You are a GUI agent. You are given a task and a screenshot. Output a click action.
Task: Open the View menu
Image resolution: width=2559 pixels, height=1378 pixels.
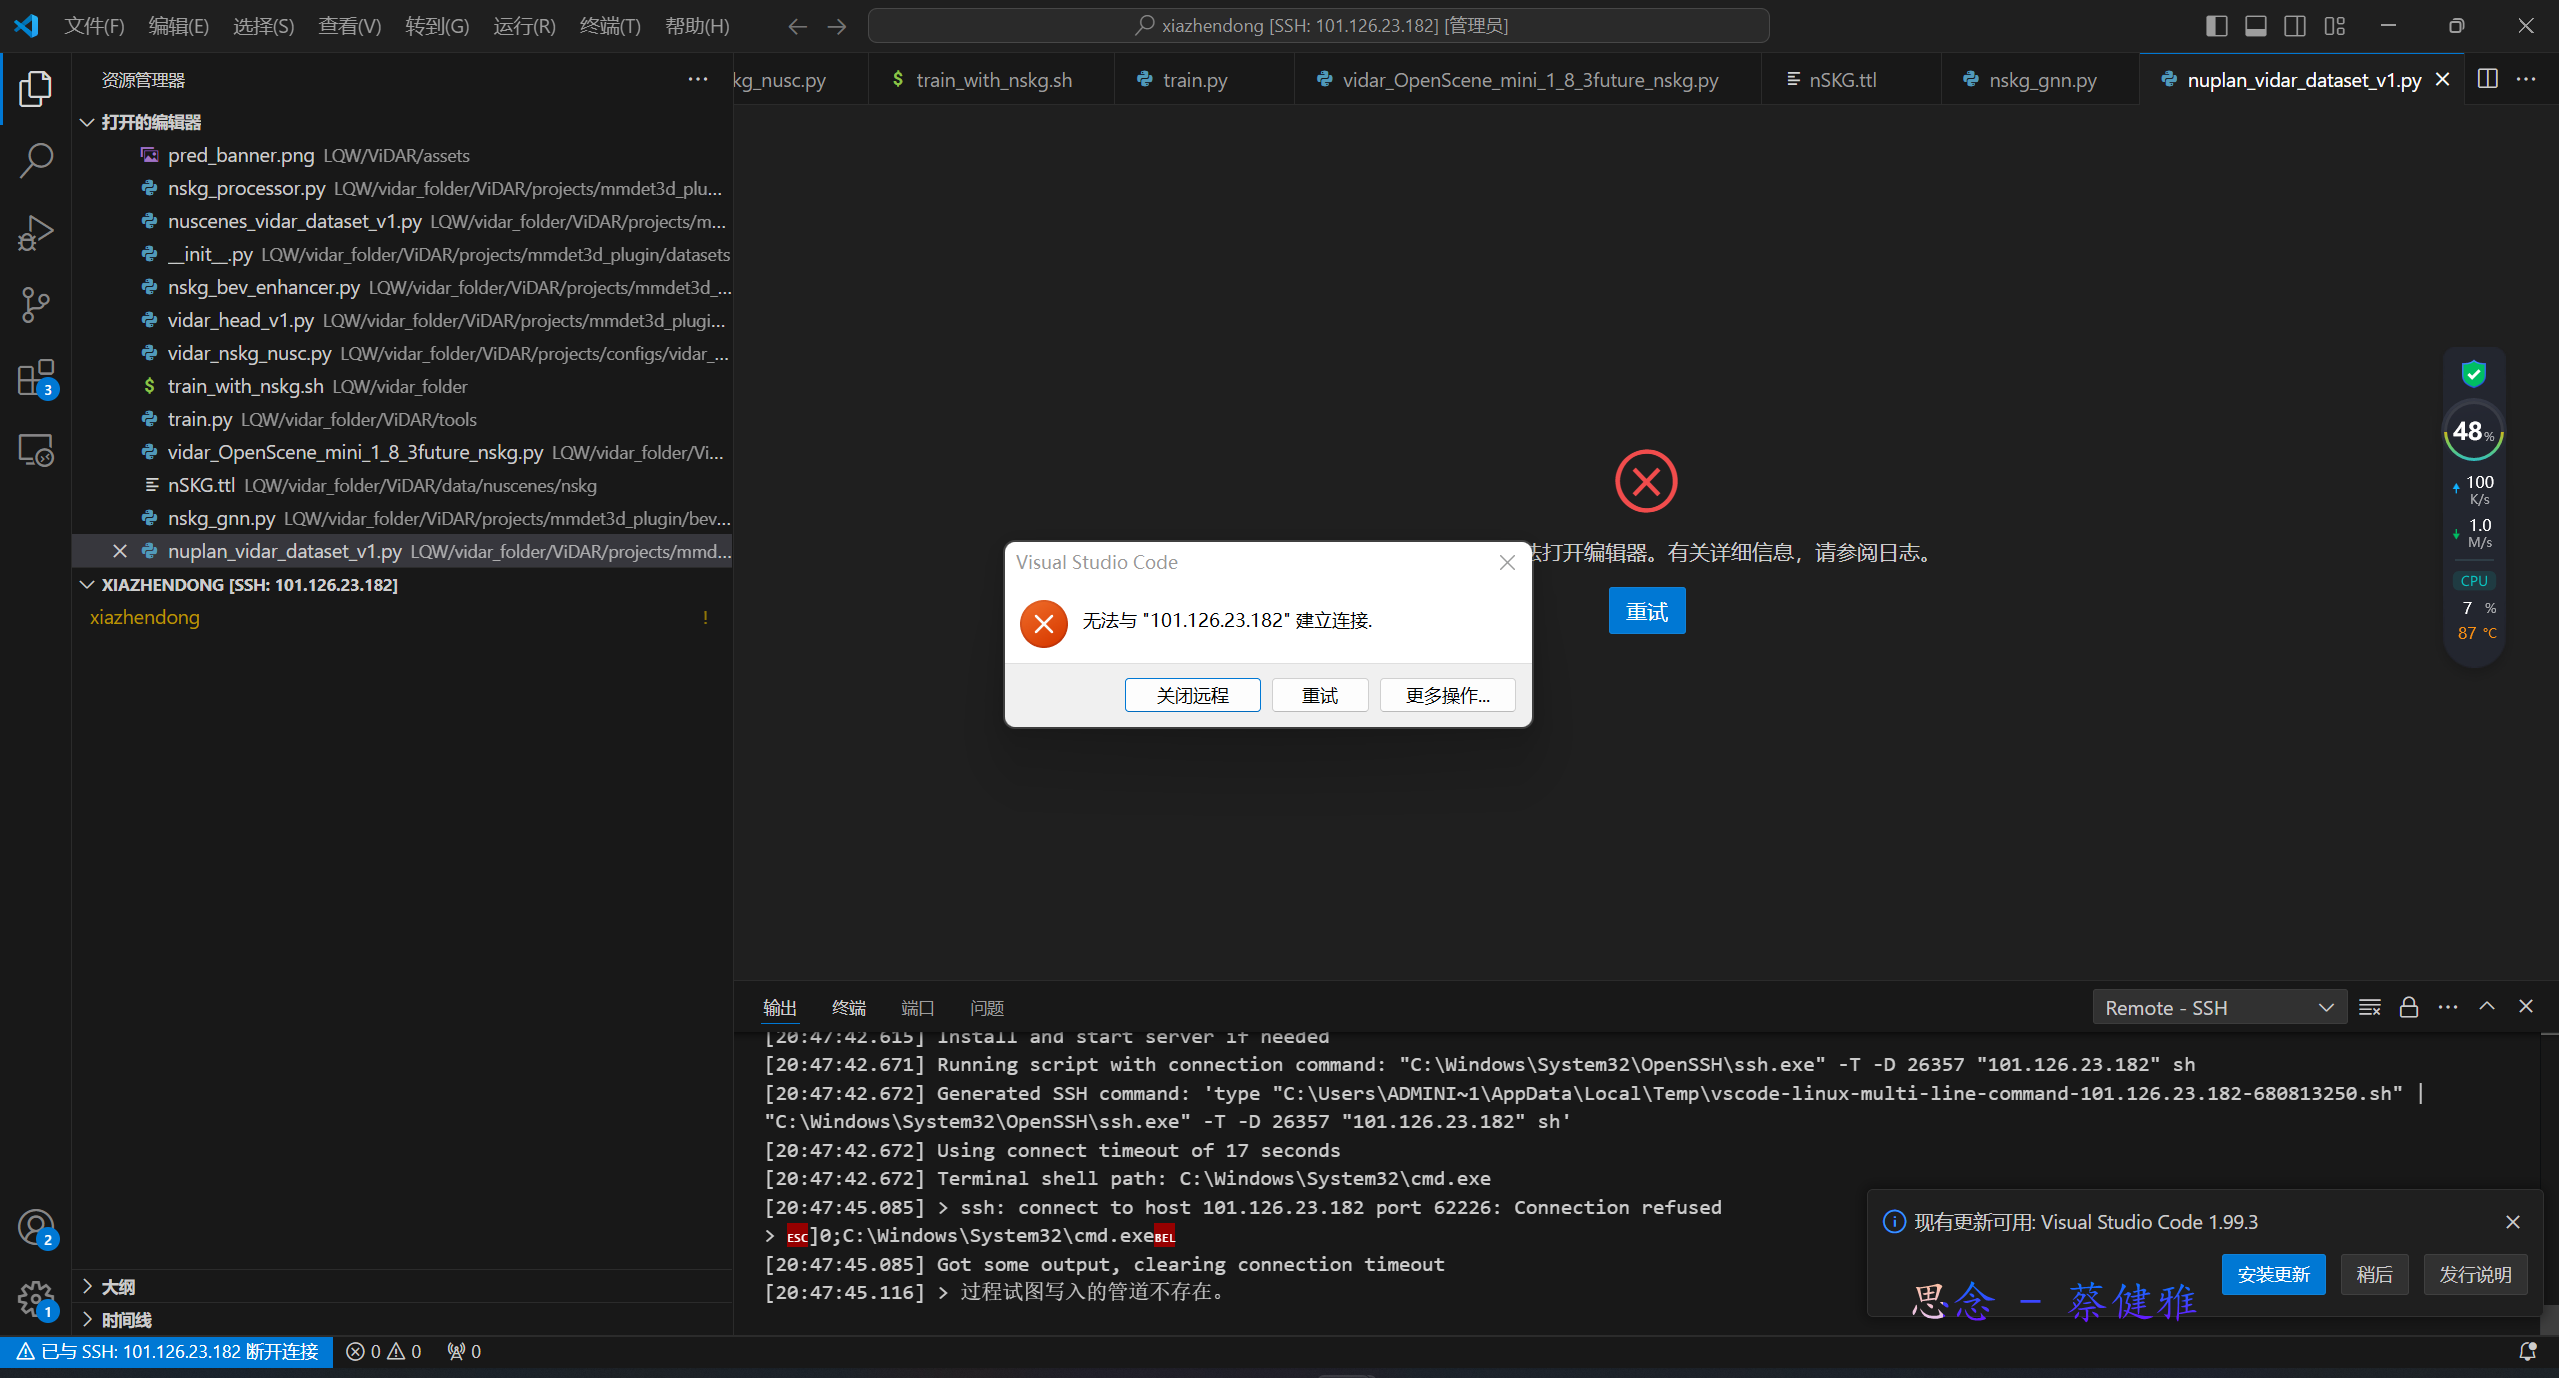pyautogui.click(x=350, y=26)
